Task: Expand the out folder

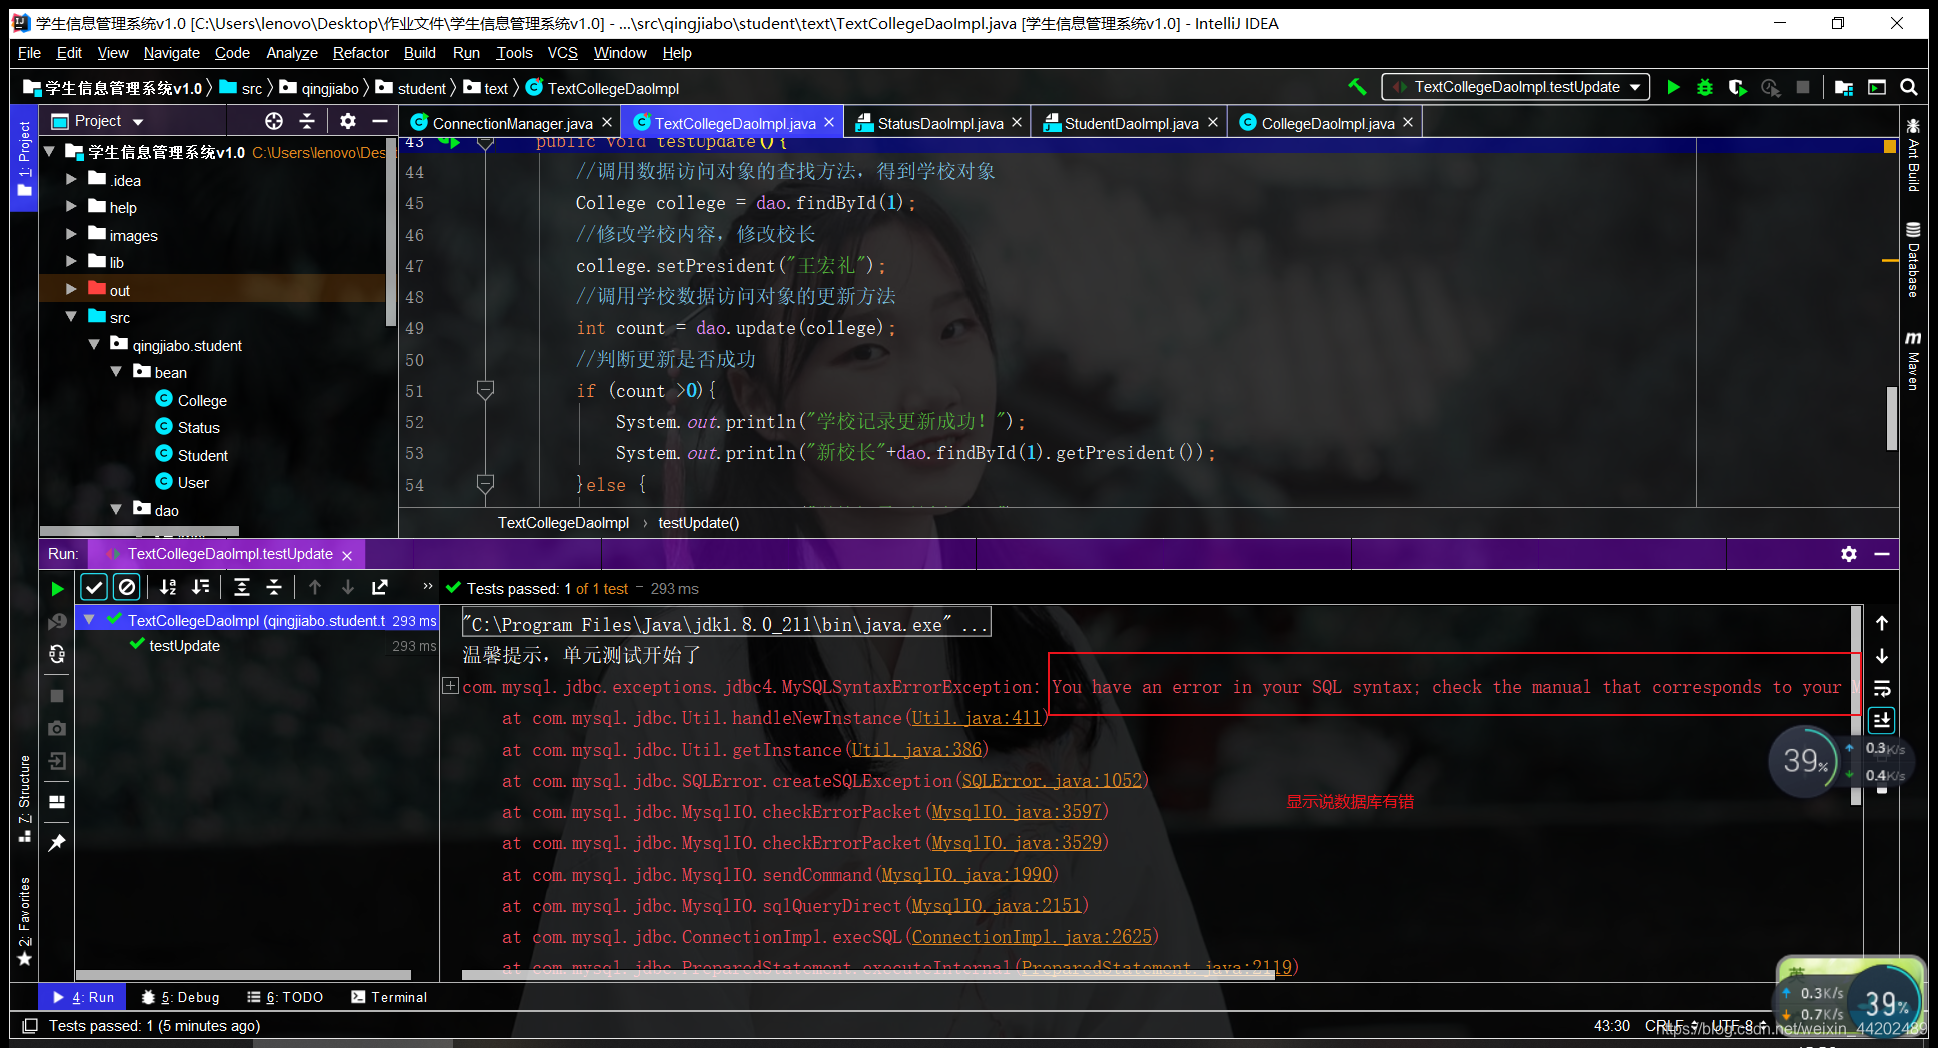Action: tap(71, 289)
